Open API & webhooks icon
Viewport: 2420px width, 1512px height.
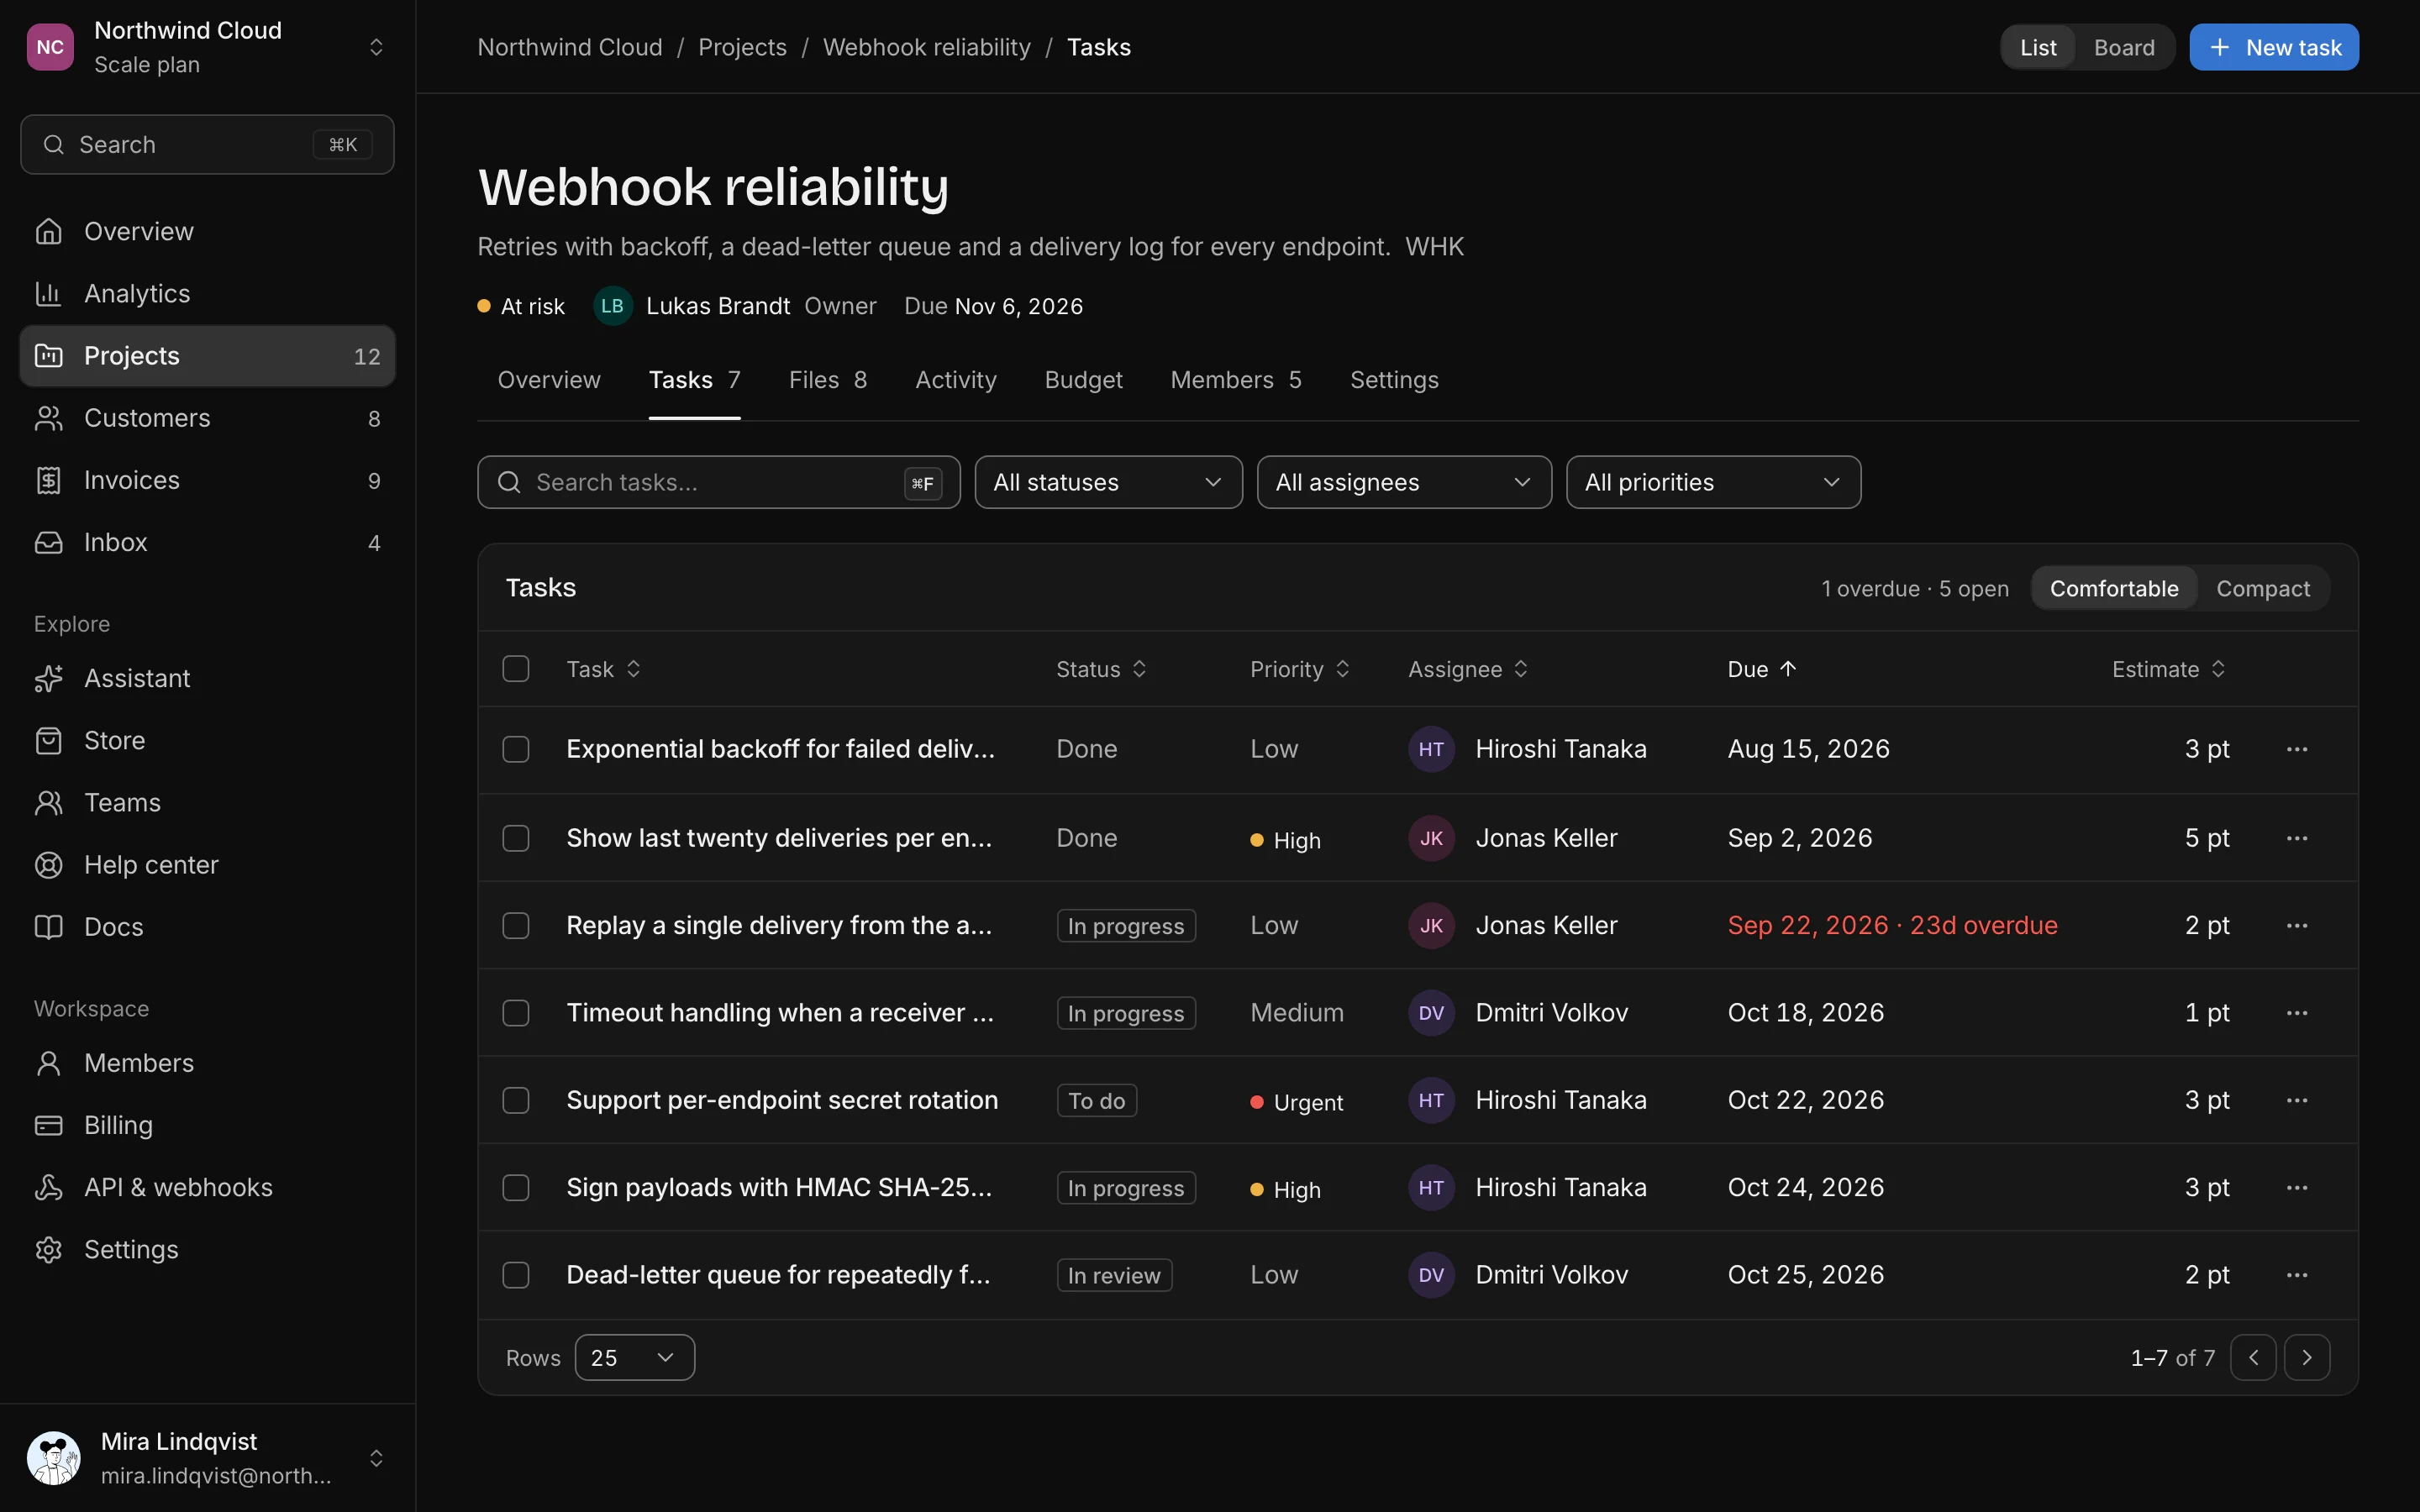[x=48, y=1187]
